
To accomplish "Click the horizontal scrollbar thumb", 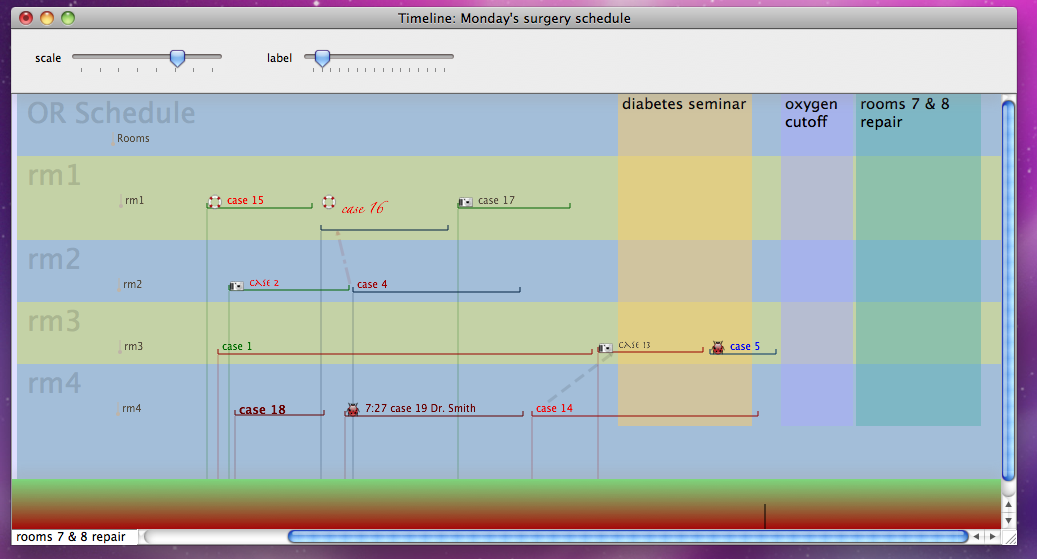I will coord(627,537).
